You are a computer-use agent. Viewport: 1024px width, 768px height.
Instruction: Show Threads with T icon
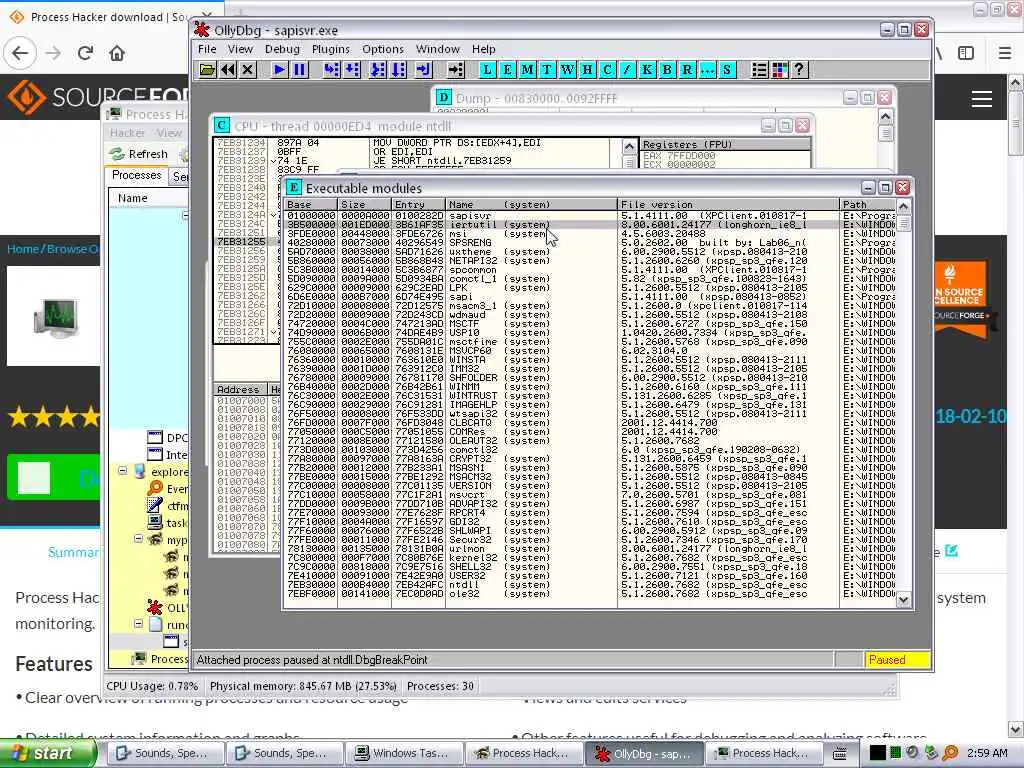547,70
